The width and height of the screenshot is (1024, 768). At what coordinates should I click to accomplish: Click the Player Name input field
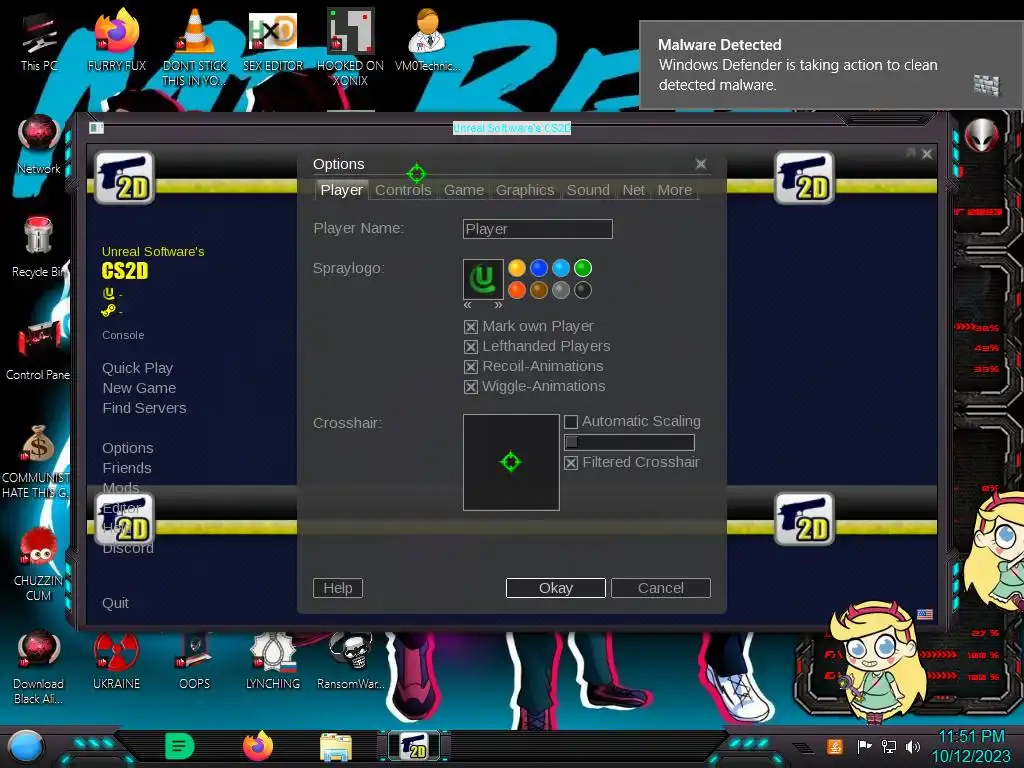(x=537, y=229)
